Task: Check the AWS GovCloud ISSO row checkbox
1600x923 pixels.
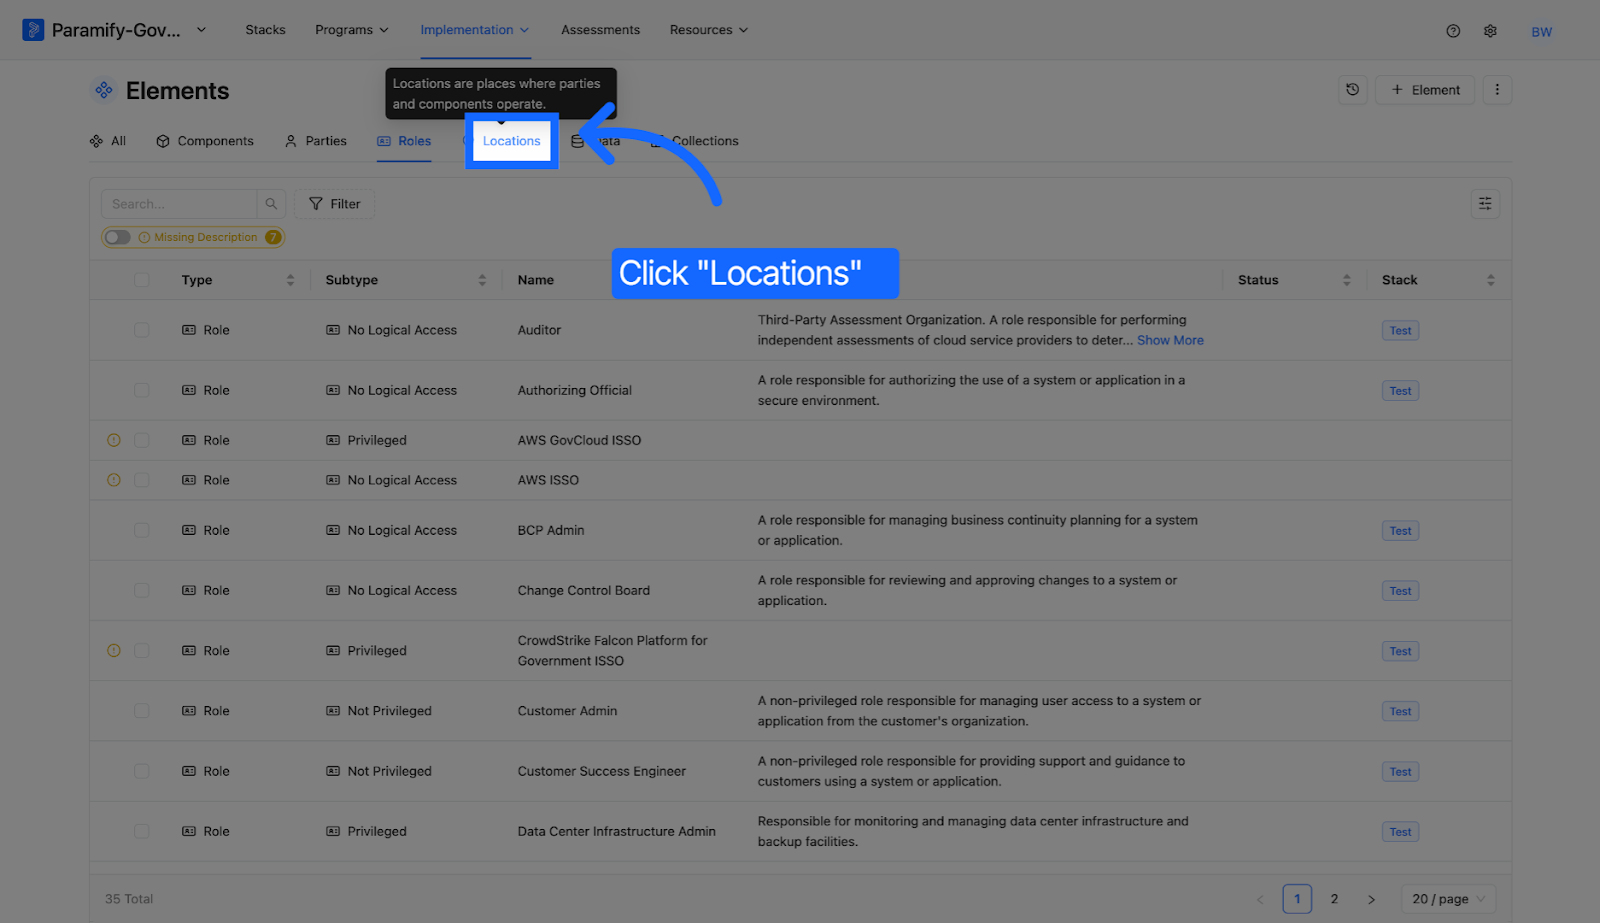Action: tap(142, 440)
